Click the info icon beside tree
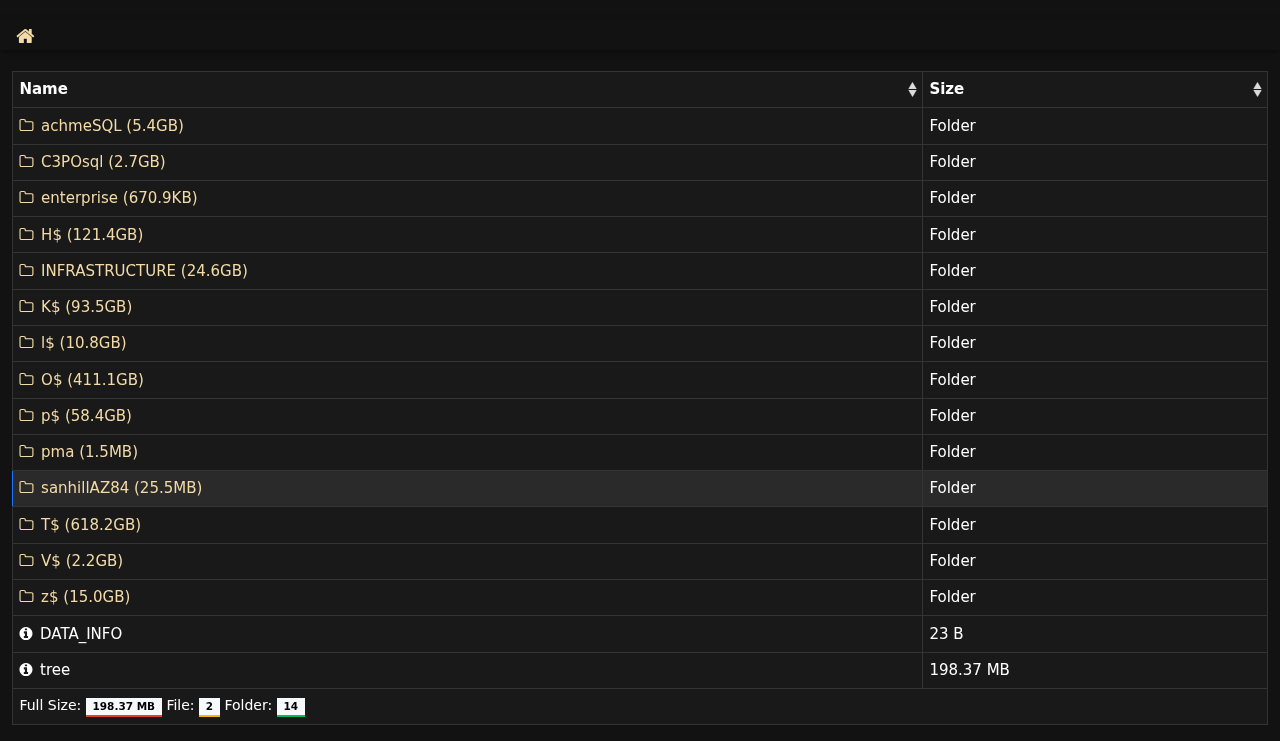1280x741 pixels. [26, 670]
